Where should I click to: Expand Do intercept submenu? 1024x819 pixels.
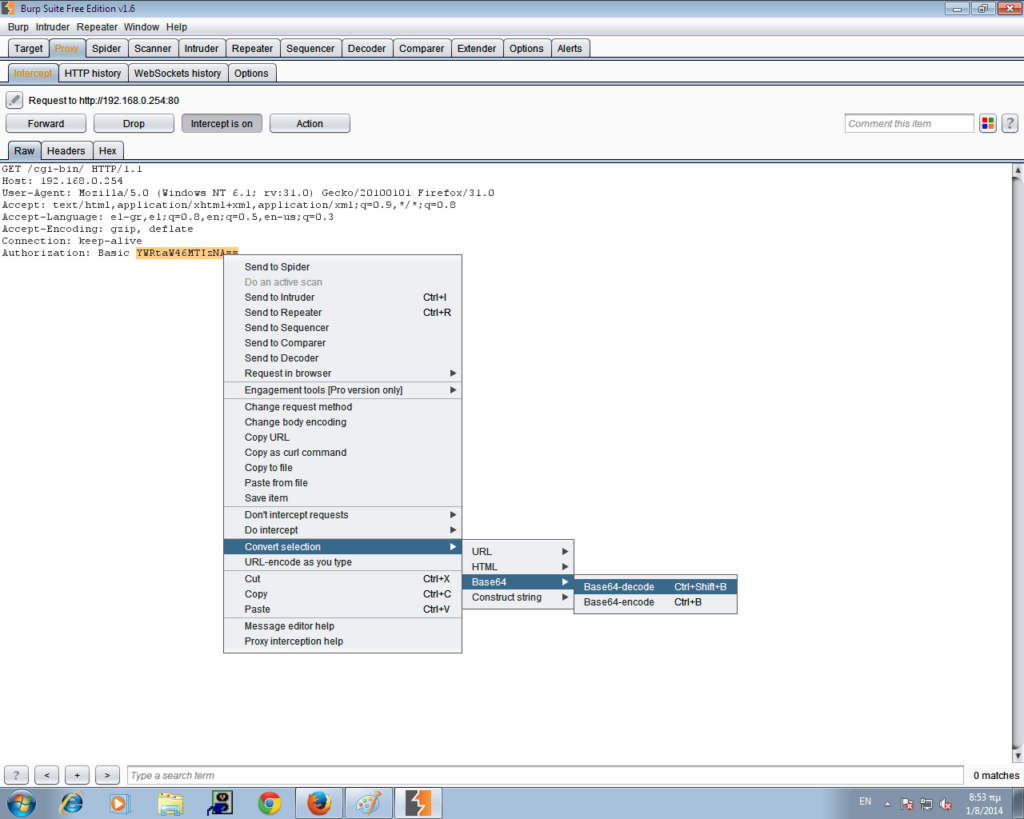(342, 530)
